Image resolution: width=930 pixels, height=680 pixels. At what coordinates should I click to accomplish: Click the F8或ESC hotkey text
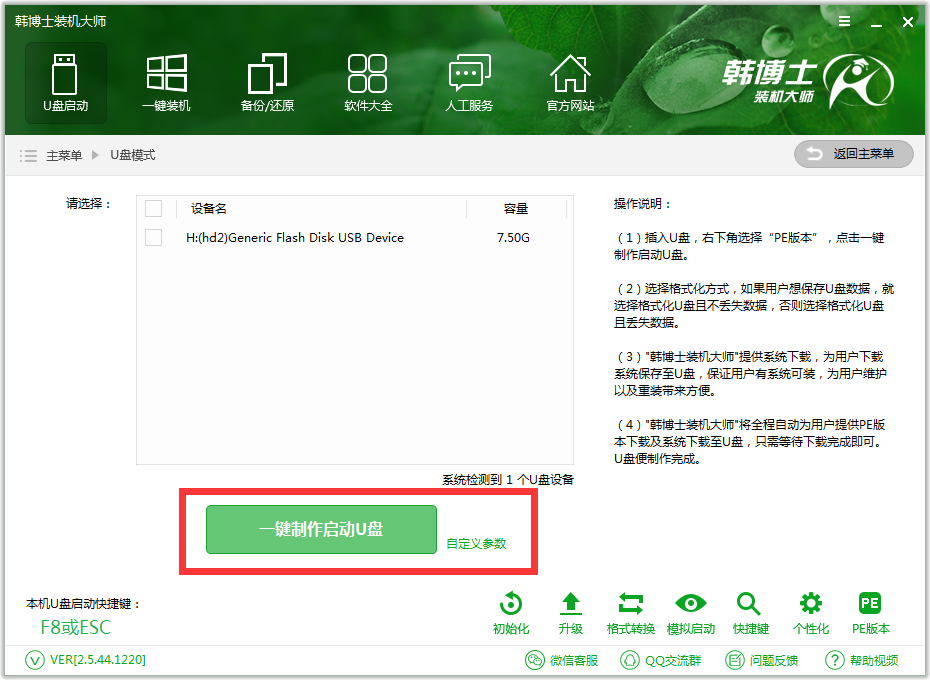[x=75, y=627]
